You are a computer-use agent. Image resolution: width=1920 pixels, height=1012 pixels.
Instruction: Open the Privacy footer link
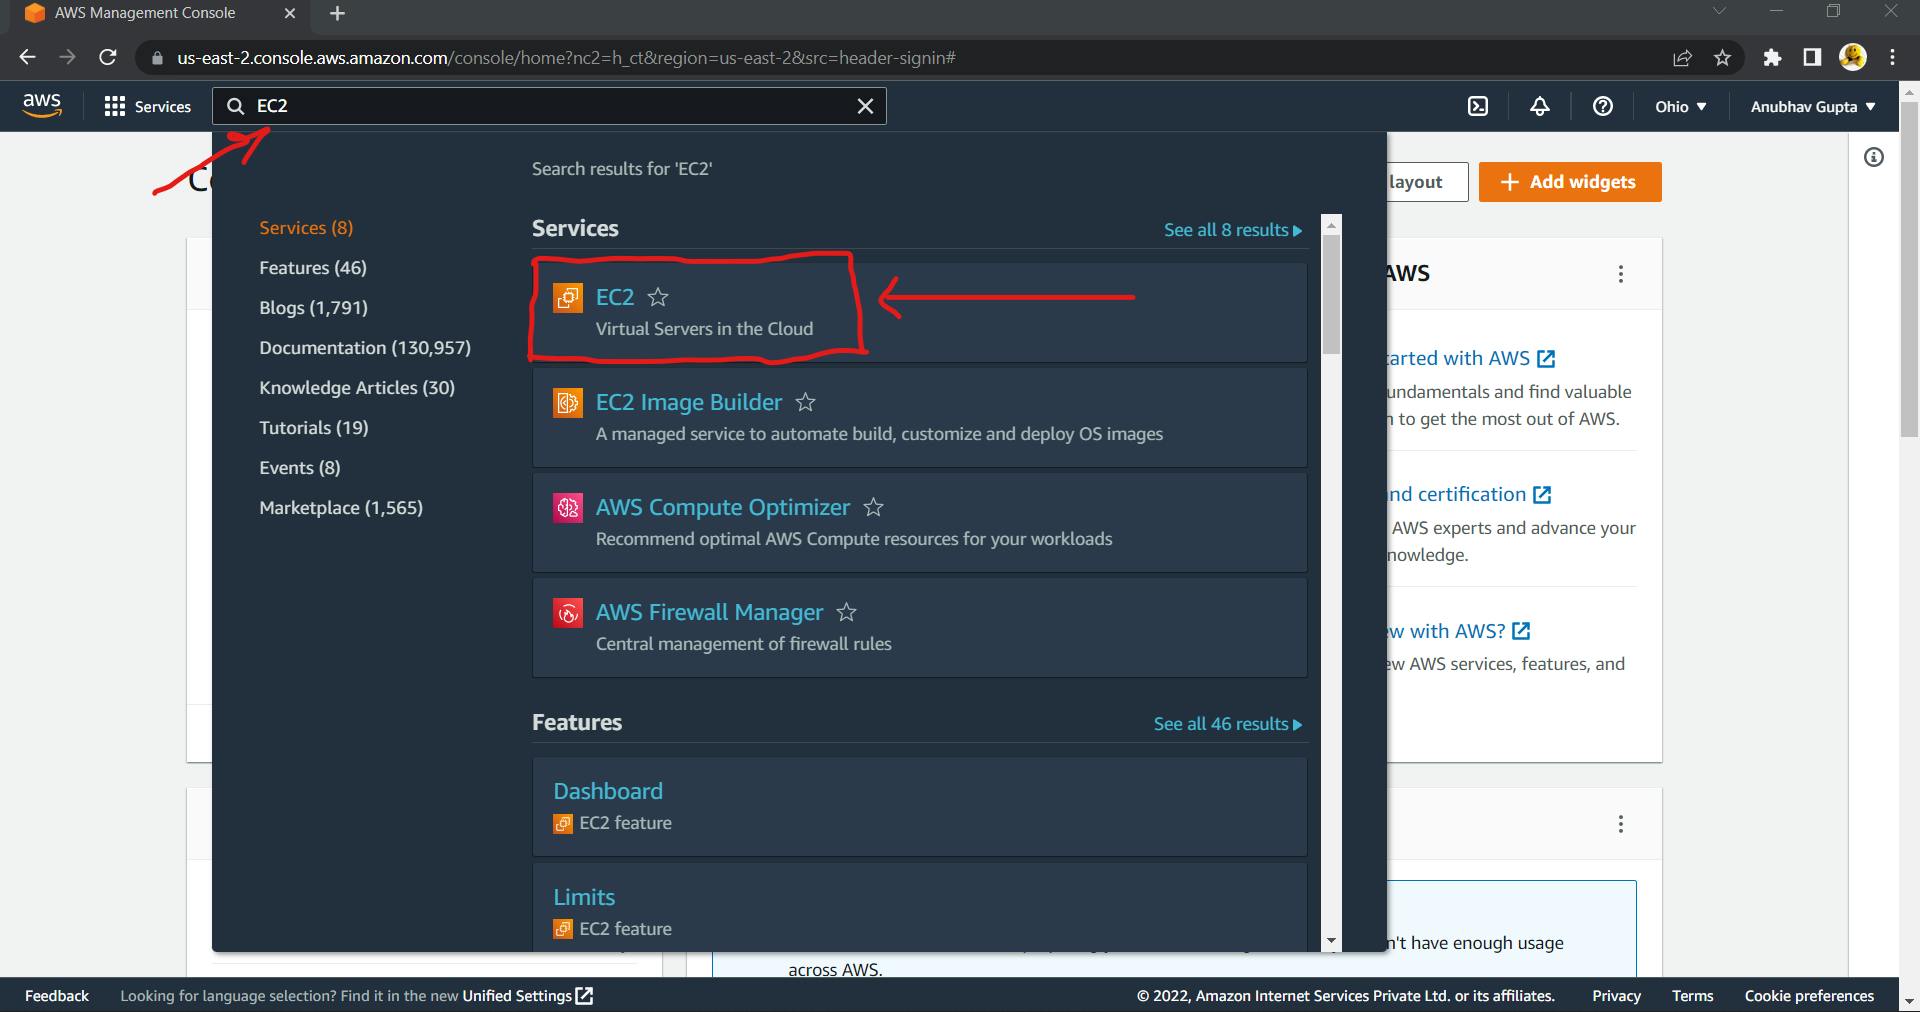[x=1616, y=996]
